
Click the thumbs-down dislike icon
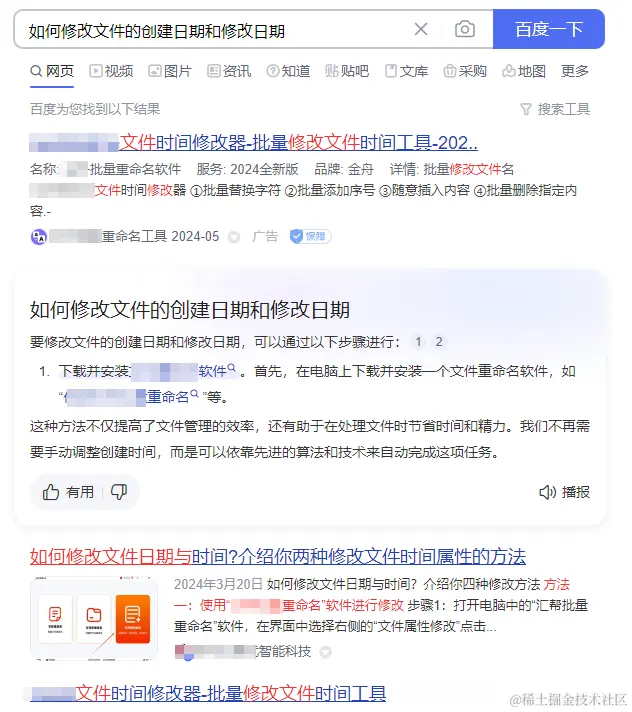coord(119,492)
